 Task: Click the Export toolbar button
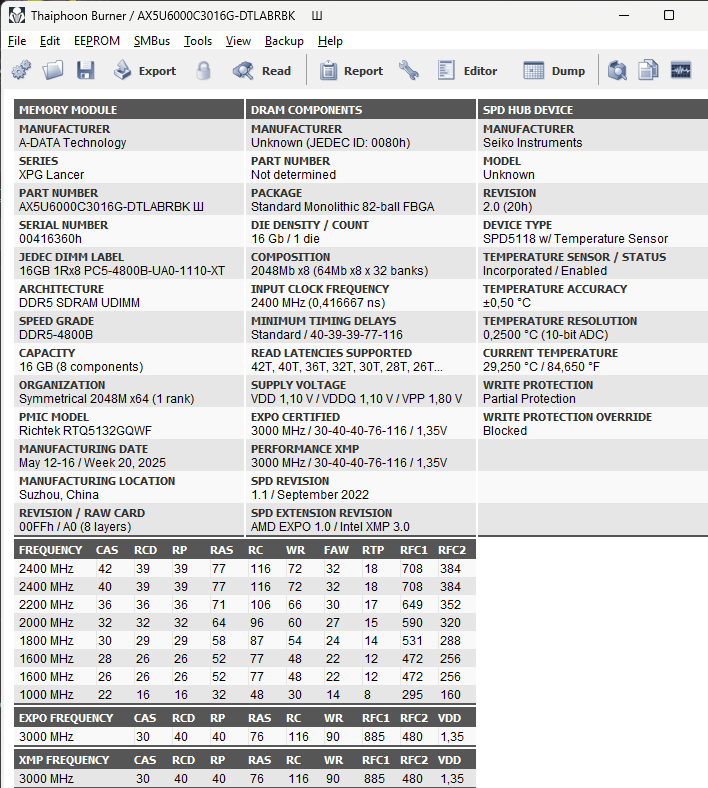coord(145,70)
